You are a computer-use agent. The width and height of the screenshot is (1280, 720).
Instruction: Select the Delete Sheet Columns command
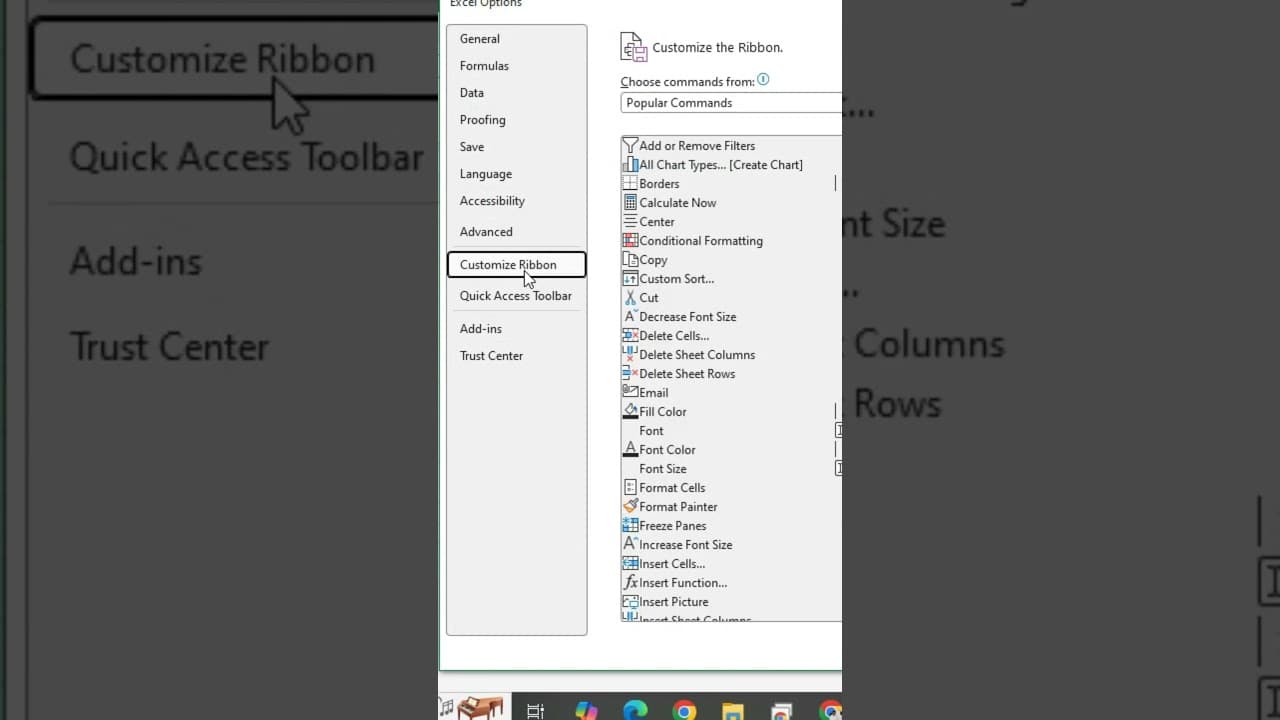730,355
